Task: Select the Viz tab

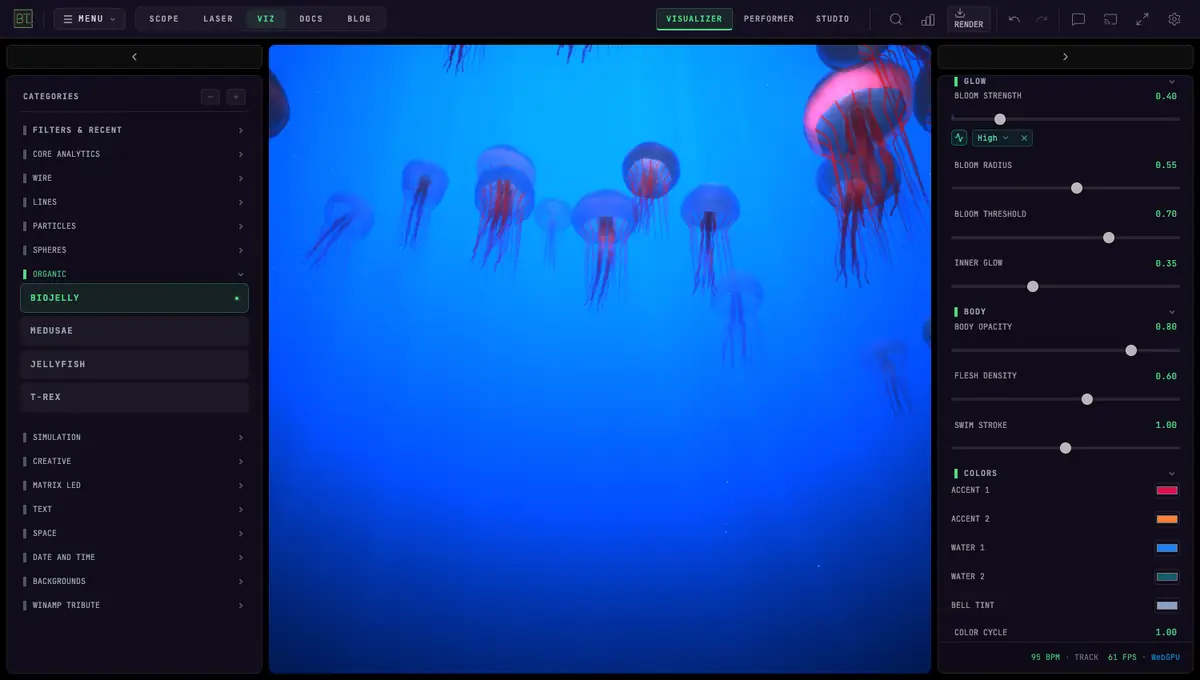Action: pyautogui.click(x=266, y=19)
